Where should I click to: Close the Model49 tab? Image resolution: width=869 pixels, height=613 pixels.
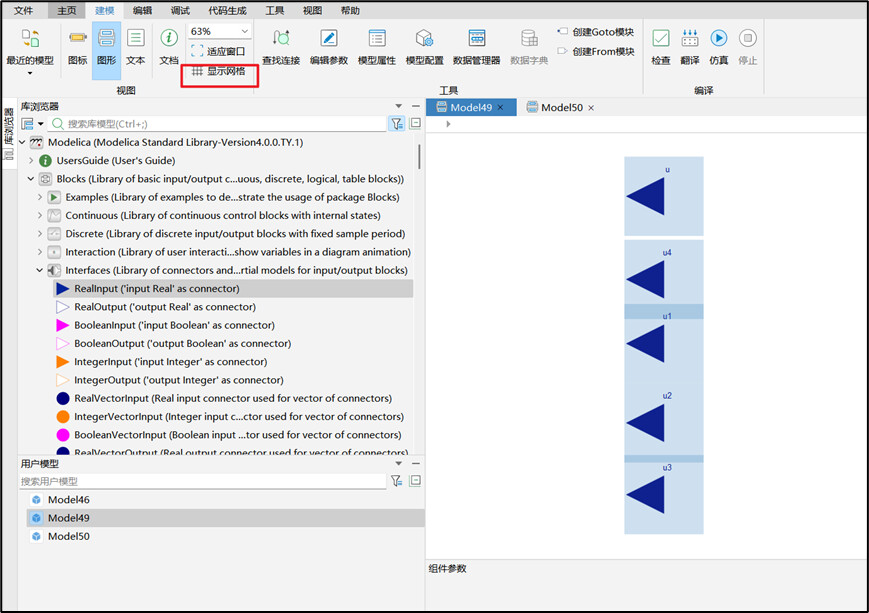(500, 108)
